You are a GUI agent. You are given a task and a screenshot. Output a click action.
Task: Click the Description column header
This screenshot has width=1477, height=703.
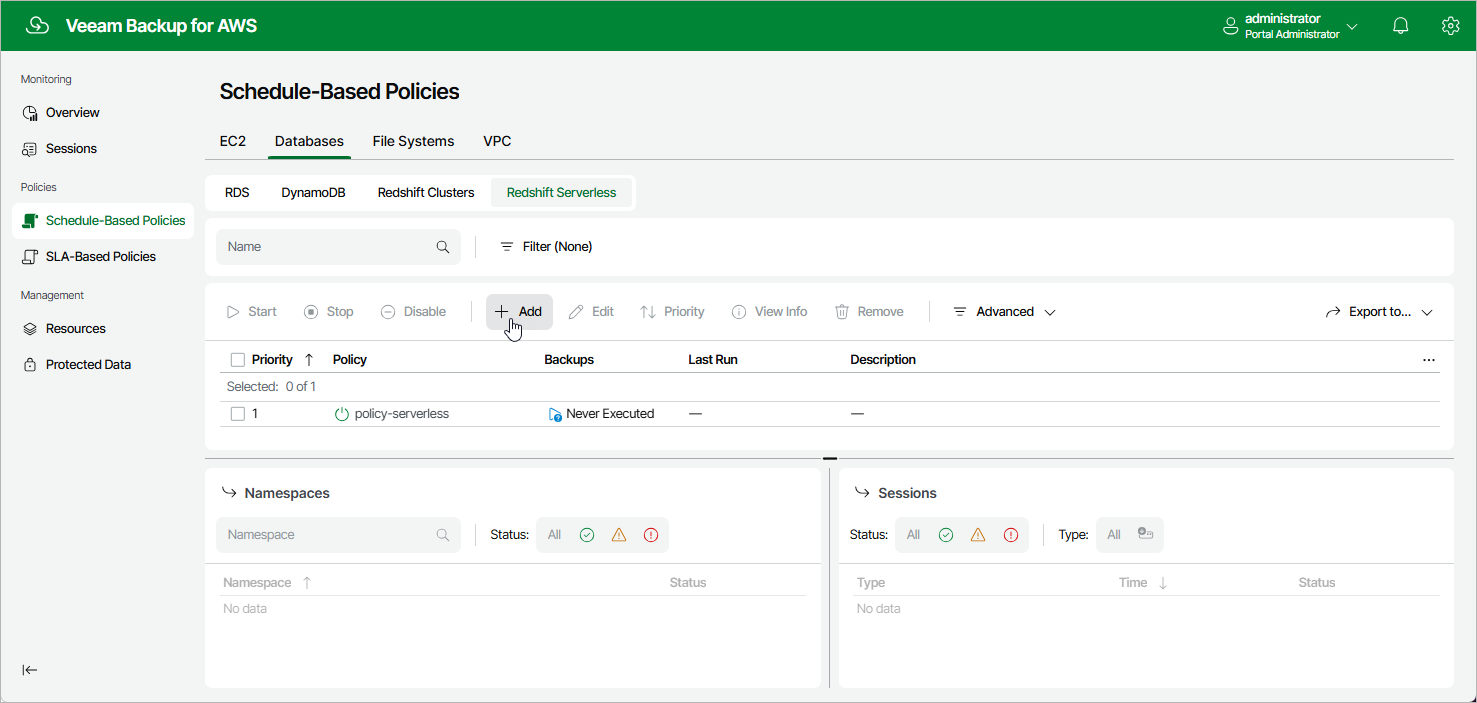[883, 360]
